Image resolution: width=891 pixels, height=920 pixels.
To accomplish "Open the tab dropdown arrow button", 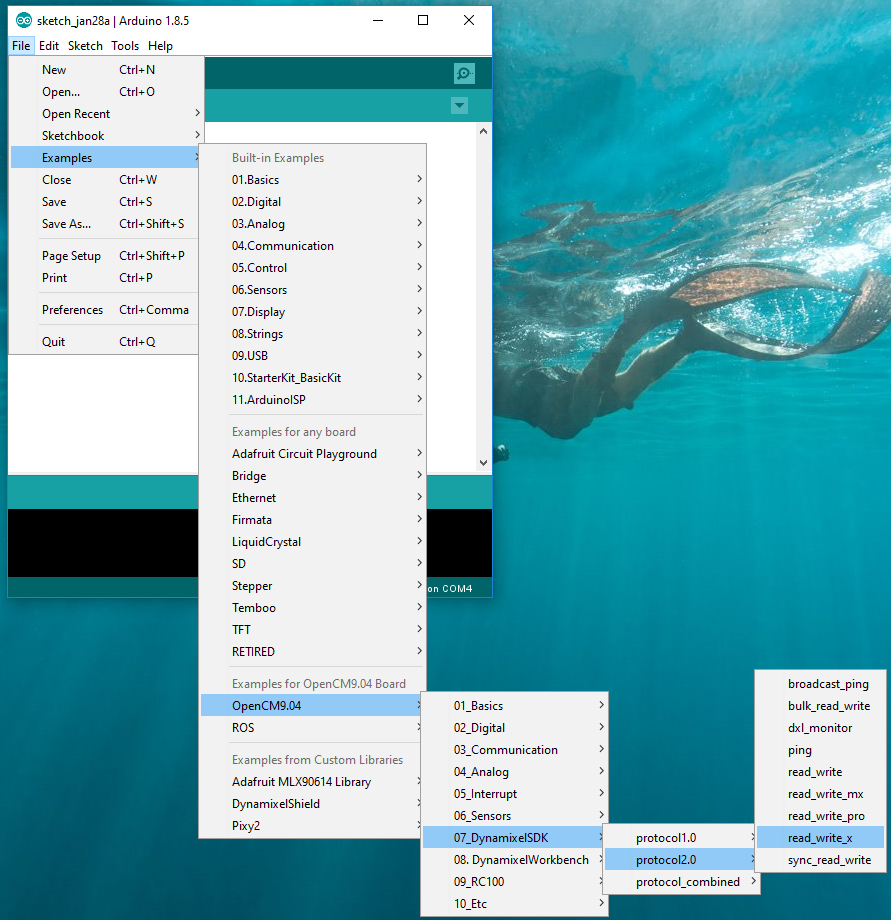I will tap(459, 106).
